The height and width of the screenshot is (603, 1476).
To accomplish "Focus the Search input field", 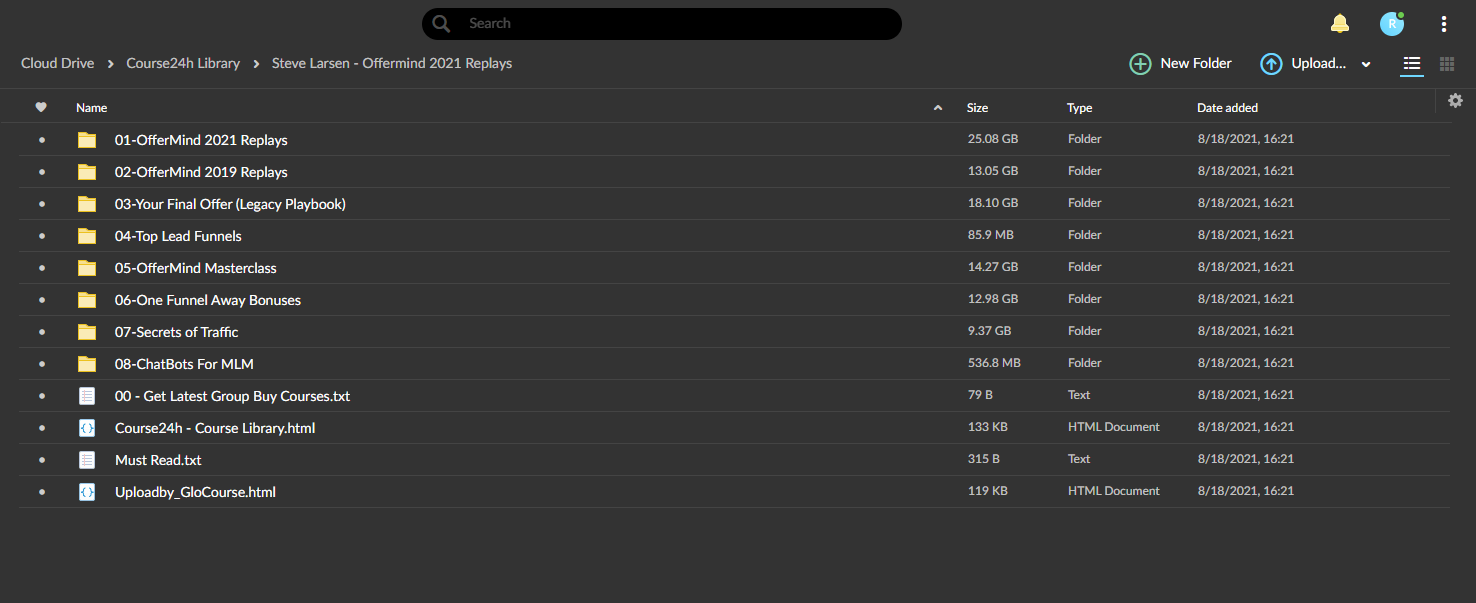I will click(x=661, y=24).
